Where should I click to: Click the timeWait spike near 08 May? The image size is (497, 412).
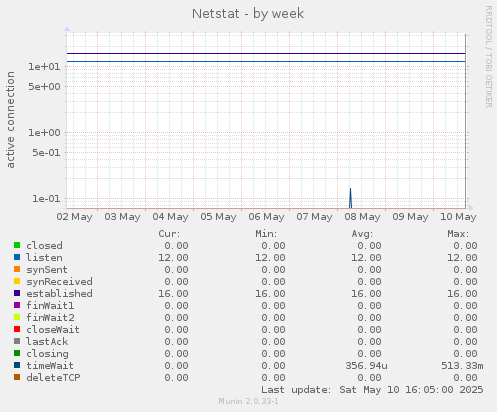[350, 199]
